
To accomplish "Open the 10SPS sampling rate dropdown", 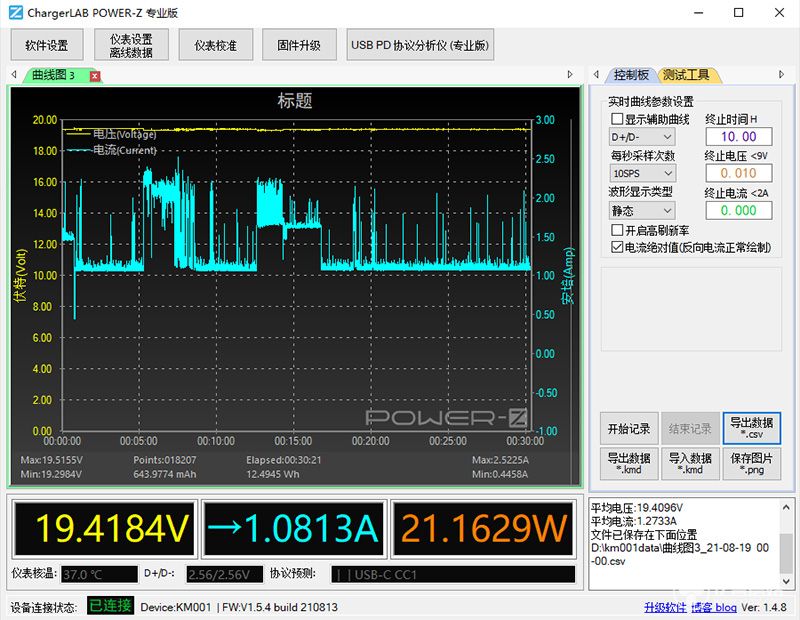I will 642,173.
